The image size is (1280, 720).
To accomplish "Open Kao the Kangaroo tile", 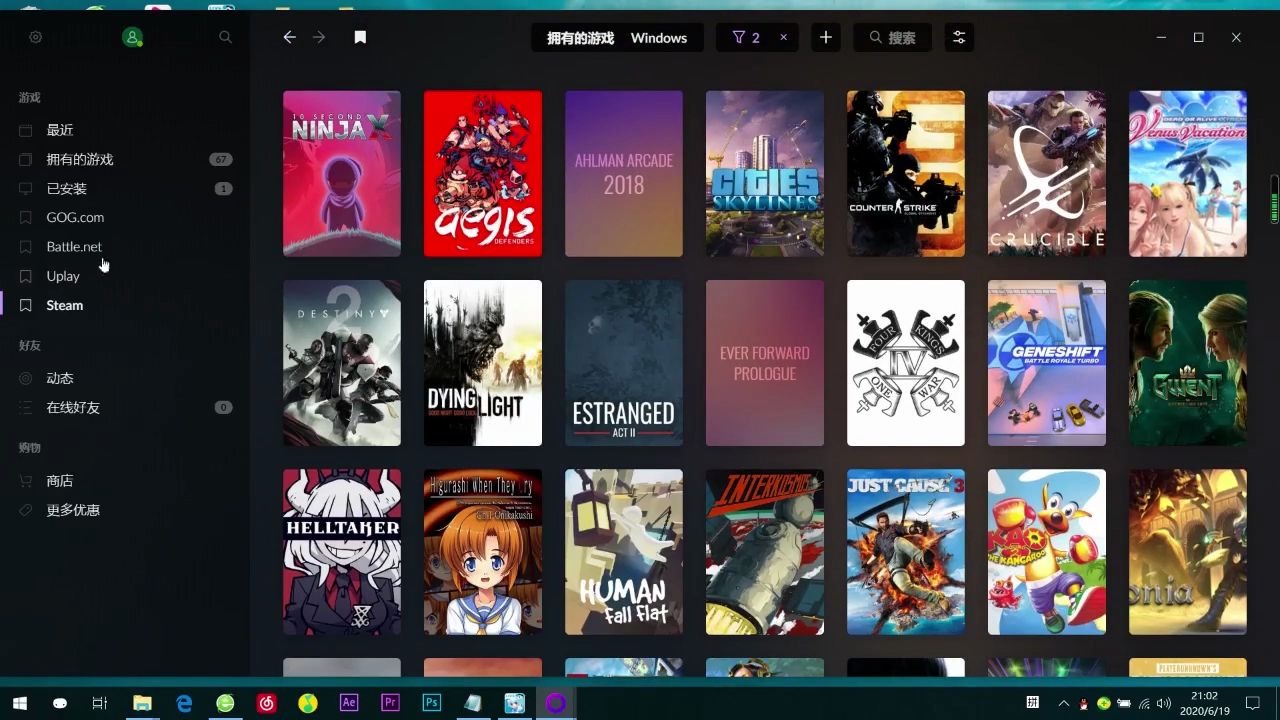I will (x=1047, y=552).
